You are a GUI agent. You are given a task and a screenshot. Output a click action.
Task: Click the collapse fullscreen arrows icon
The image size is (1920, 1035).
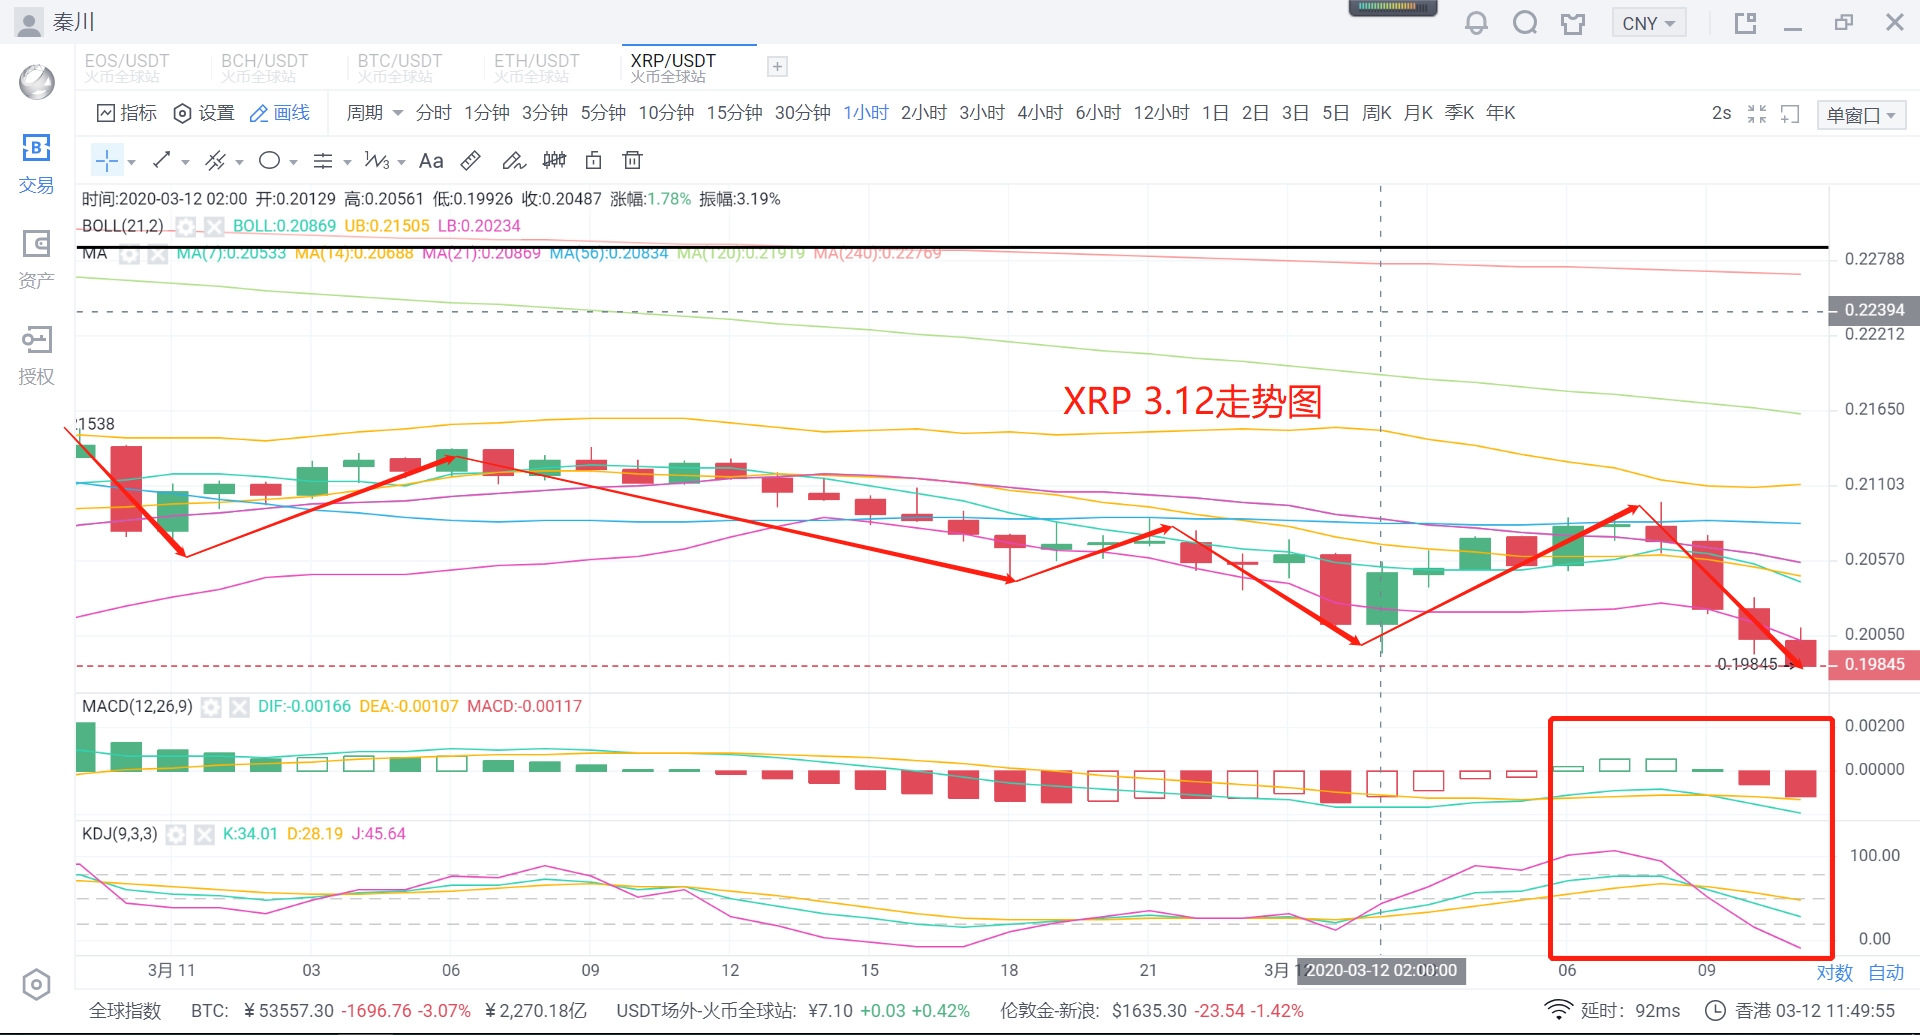pyautogui.click(x=1757, y=114)
